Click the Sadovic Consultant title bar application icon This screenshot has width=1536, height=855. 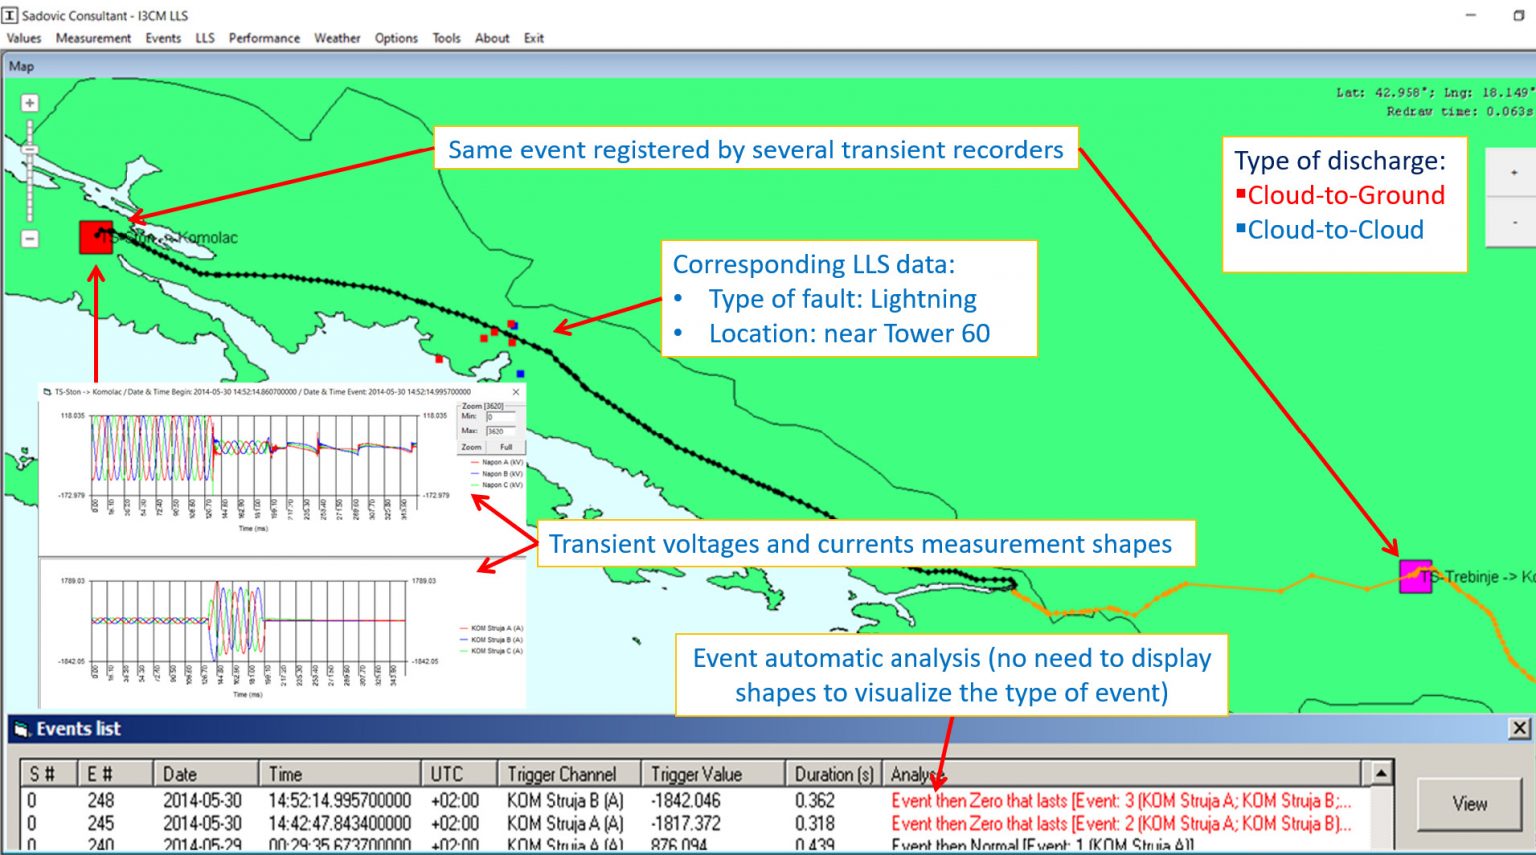click(11, 15)
